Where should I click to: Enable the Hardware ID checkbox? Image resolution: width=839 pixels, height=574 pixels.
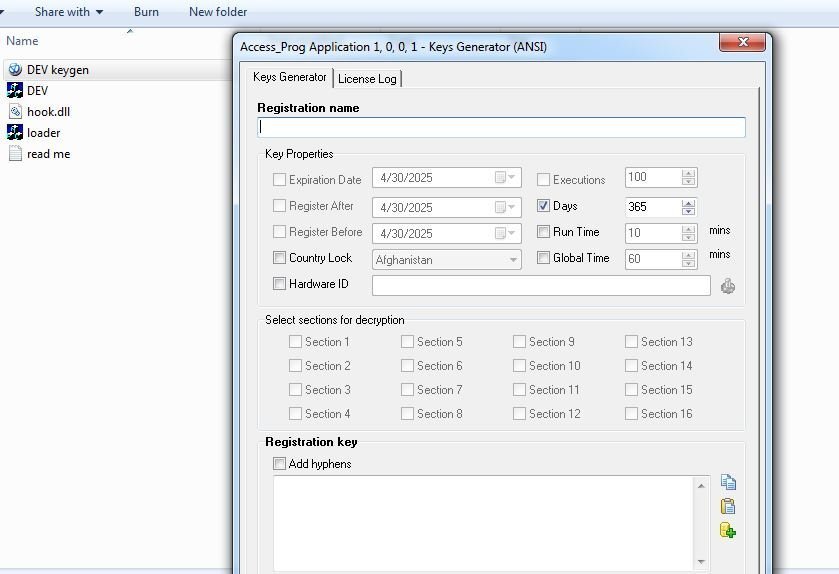[x=280, y=284]
